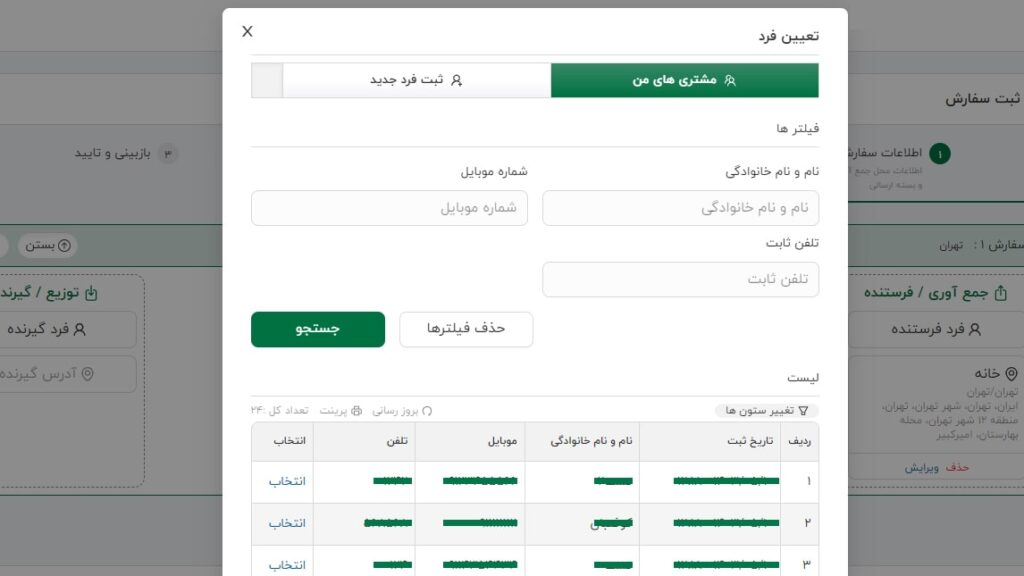Click the بروز رسانی refresh icon
1024x576 pixels.
tap(427, 411)
